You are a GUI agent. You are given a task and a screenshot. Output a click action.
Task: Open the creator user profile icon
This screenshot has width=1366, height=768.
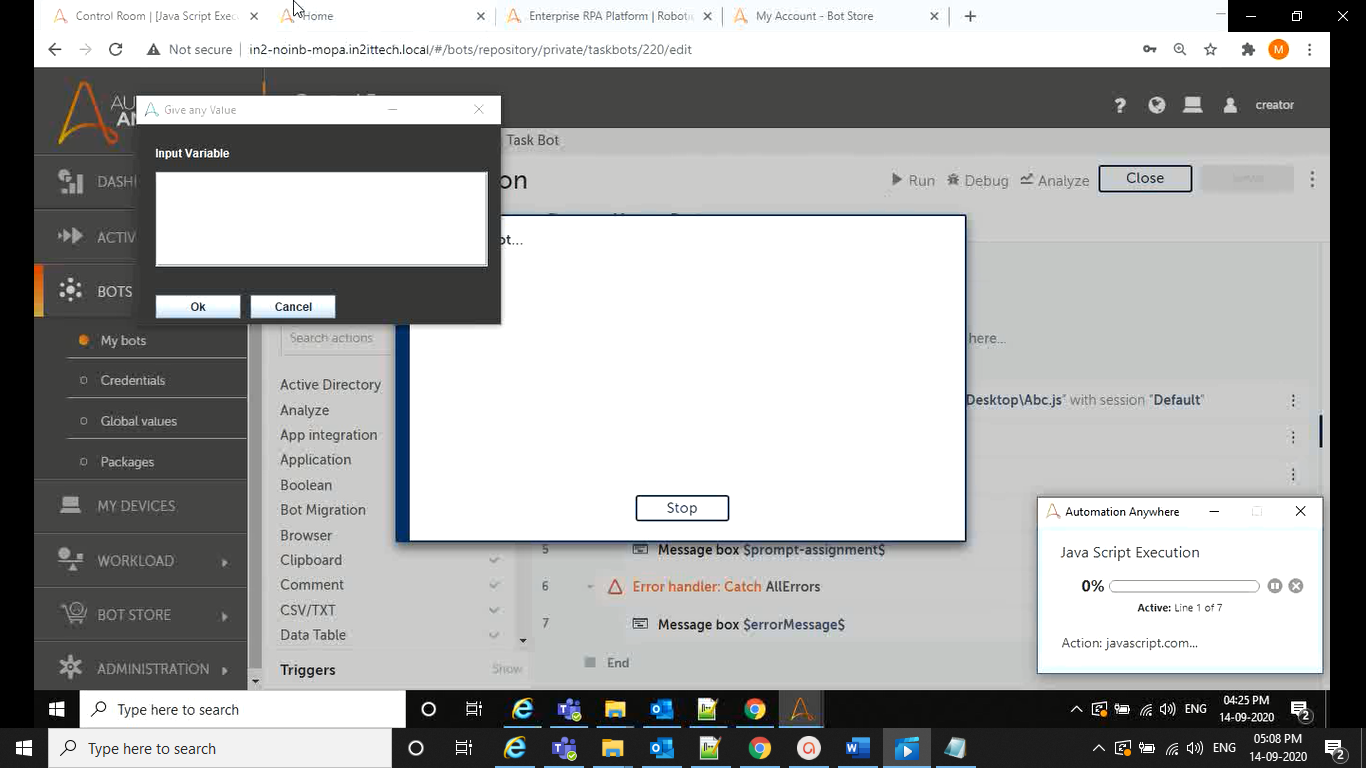pyautogui.click(x=1231, y=105)
